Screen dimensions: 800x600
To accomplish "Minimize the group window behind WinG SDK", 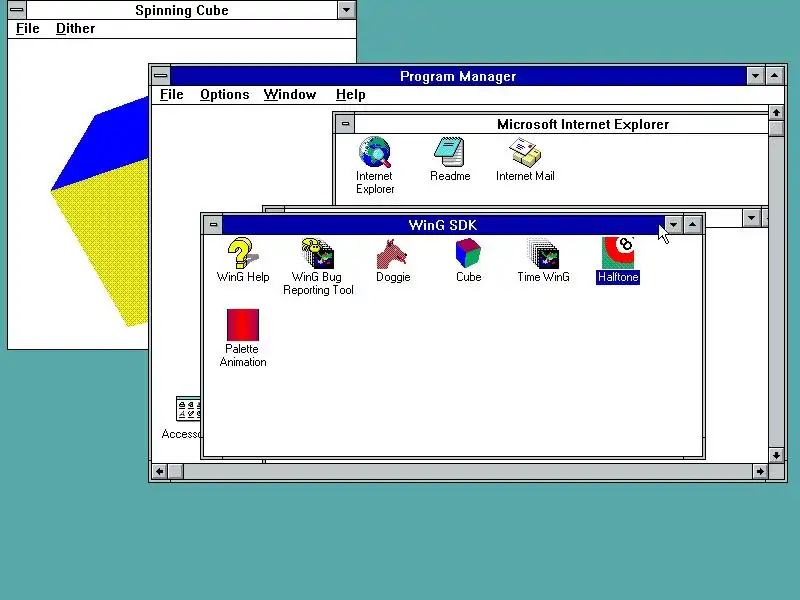I will (x=751, y=218).
